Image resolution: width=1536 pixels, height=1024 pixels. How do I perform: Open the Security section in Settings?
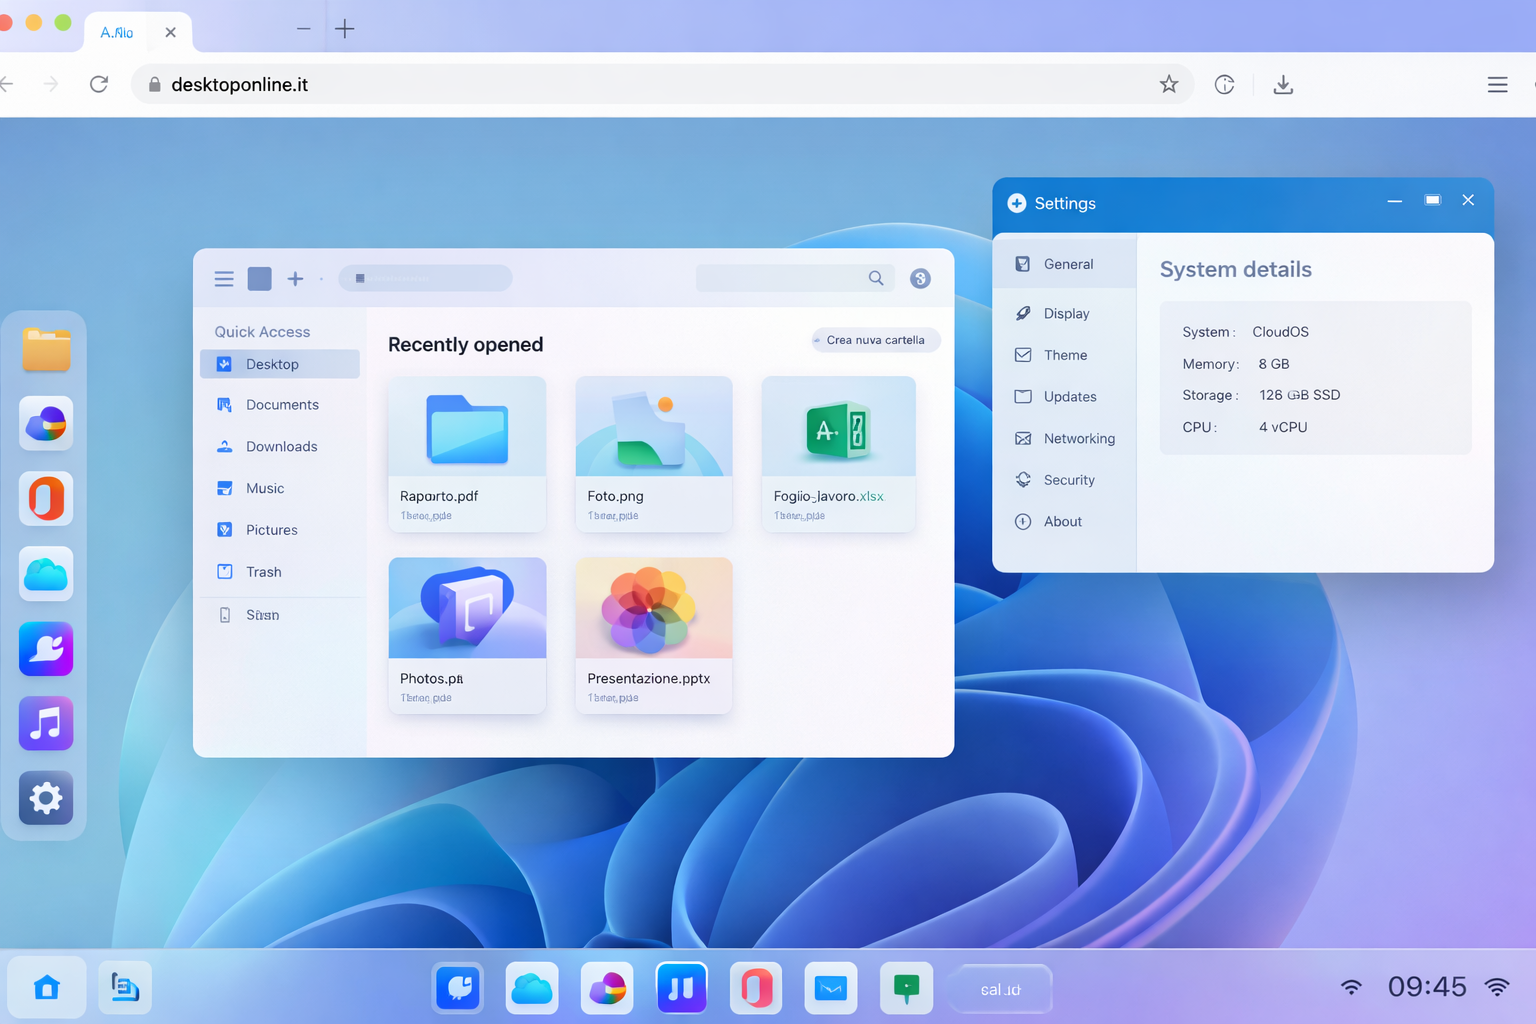tap(1069, 480)
